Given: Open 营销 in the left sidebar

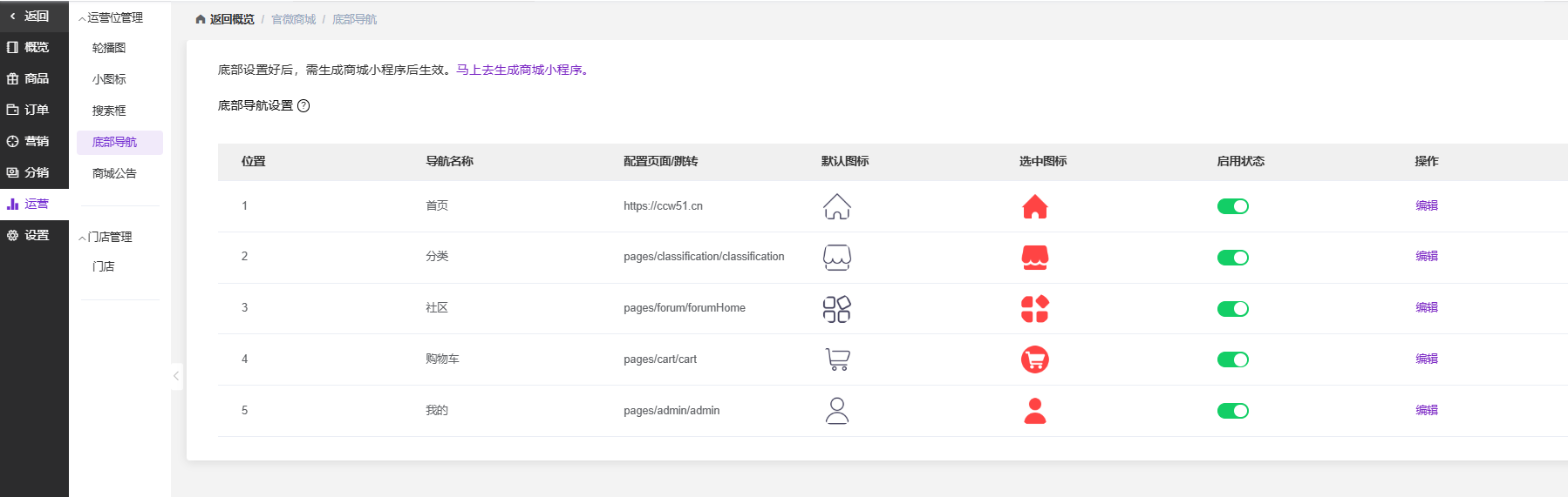Looking at the screenshot, I should point(34,141).
